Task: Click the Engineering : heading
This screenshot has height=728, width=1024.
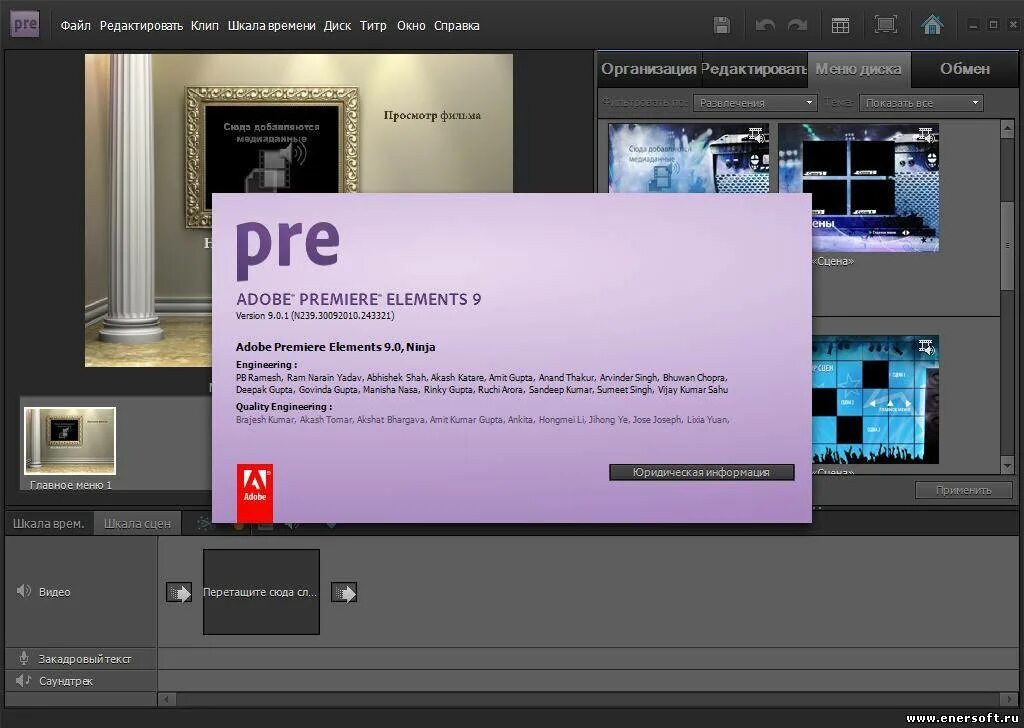Action: click(266, 364)
